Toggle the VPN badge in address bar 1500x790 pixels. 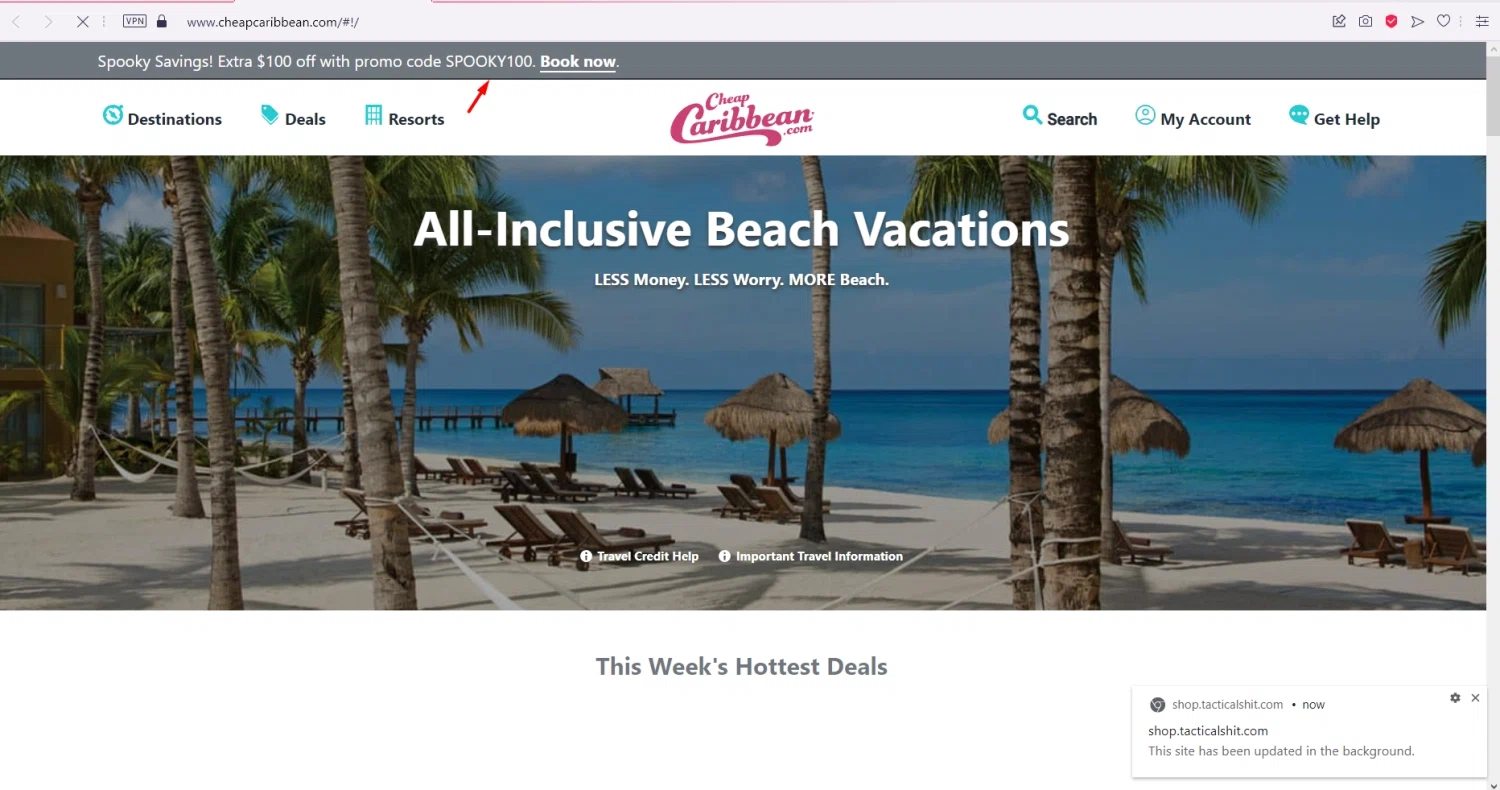[x=134, y=21]
